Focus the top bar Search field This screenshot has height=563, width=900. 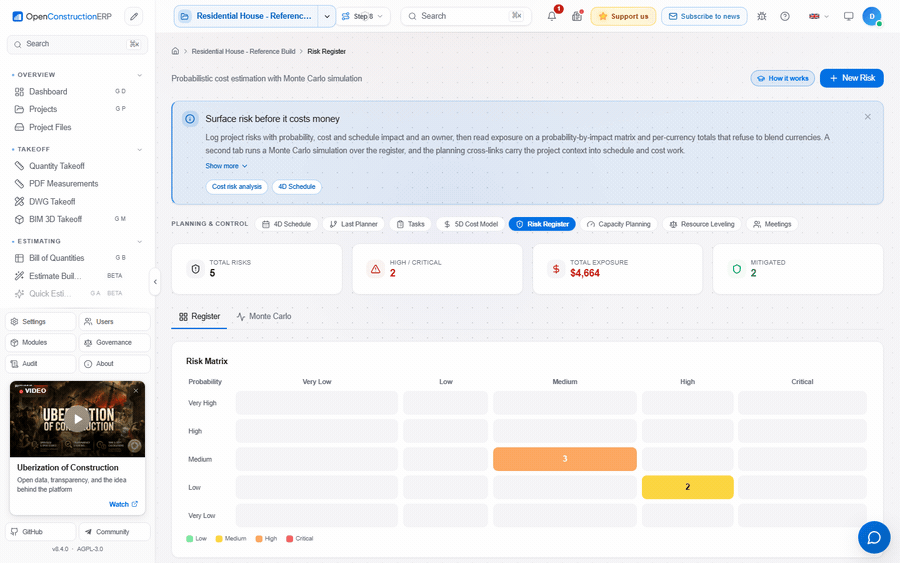[464, 16]
